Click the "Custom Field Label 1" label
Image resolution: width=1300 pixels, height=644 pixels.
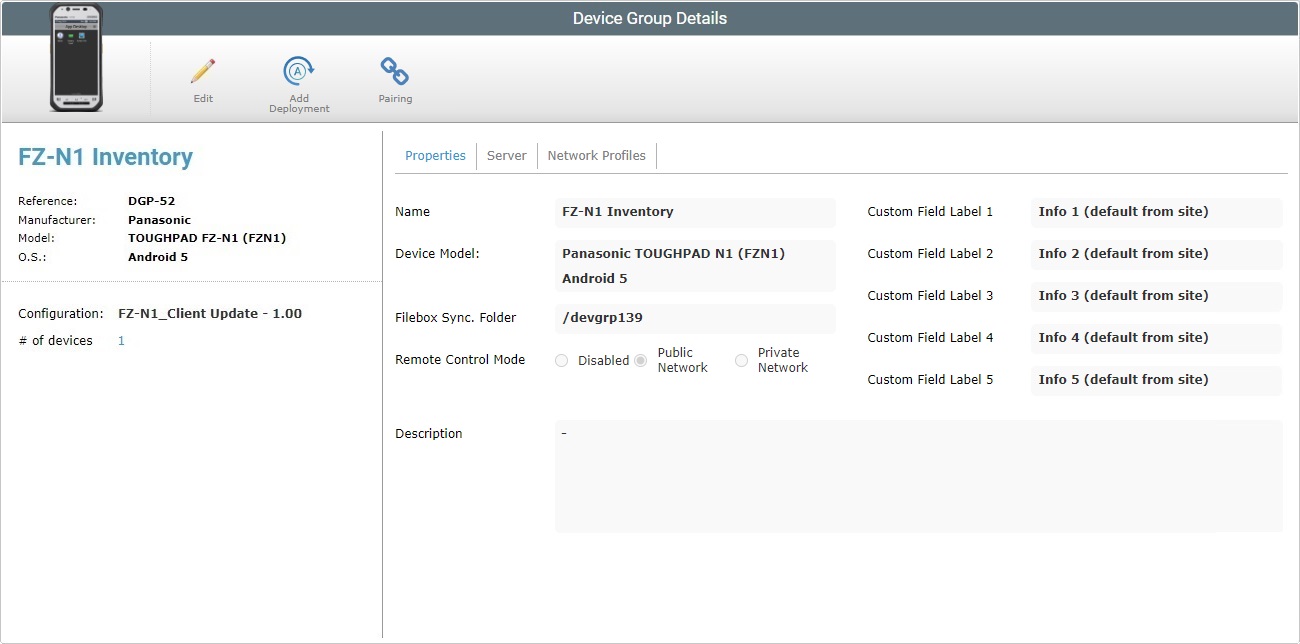click(x=930, y=212)
